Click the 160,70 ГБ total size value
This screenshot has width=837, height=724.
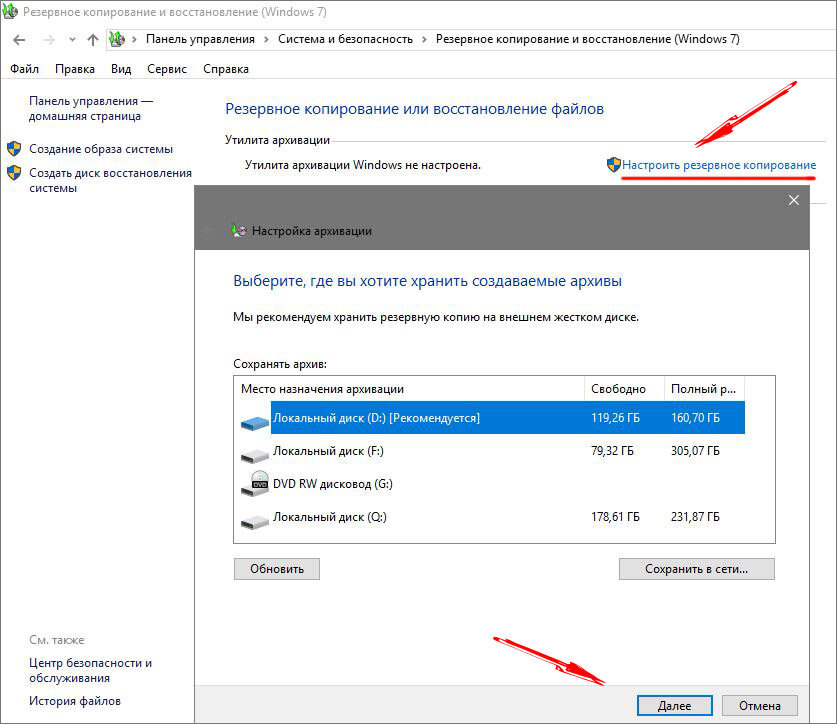click(x=695, y=418)
